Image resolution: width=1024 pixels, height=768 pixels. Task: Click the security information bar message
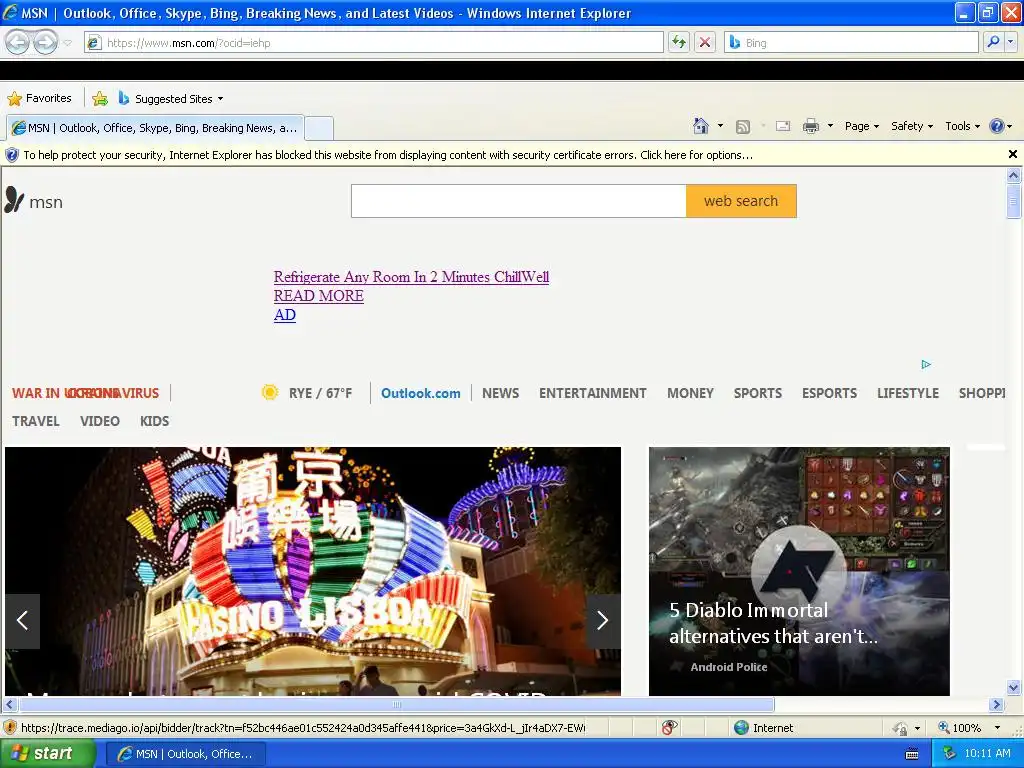click(388, 155)
